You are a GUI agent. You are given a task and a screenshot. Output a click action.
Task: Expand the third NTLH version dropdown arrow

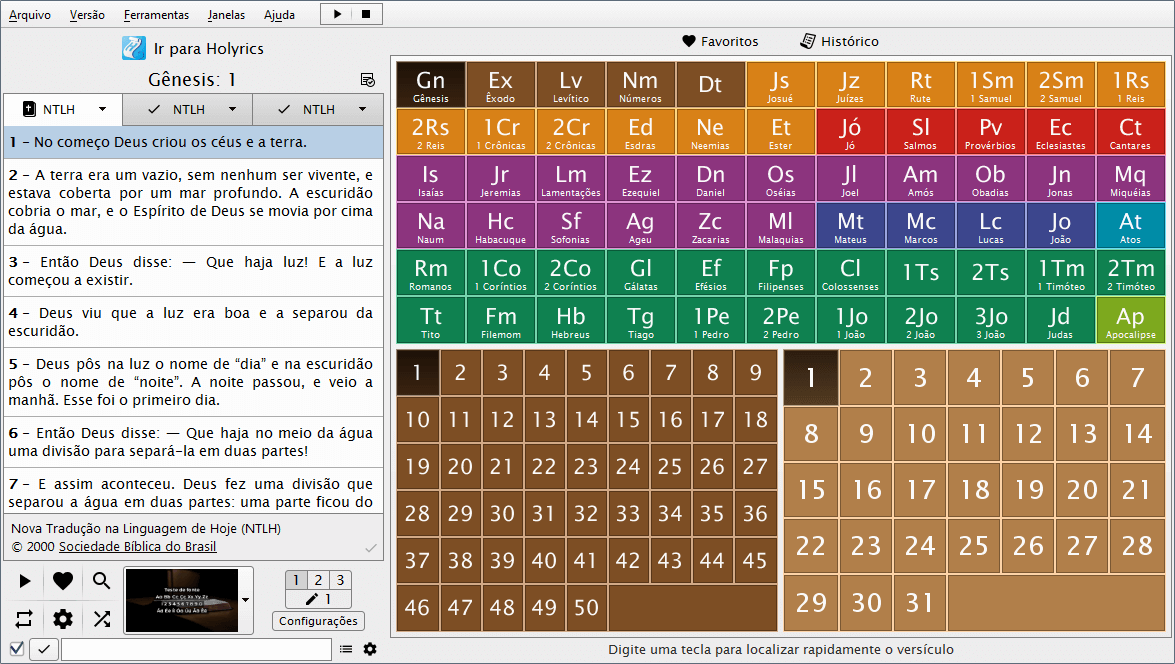point(362,109)
